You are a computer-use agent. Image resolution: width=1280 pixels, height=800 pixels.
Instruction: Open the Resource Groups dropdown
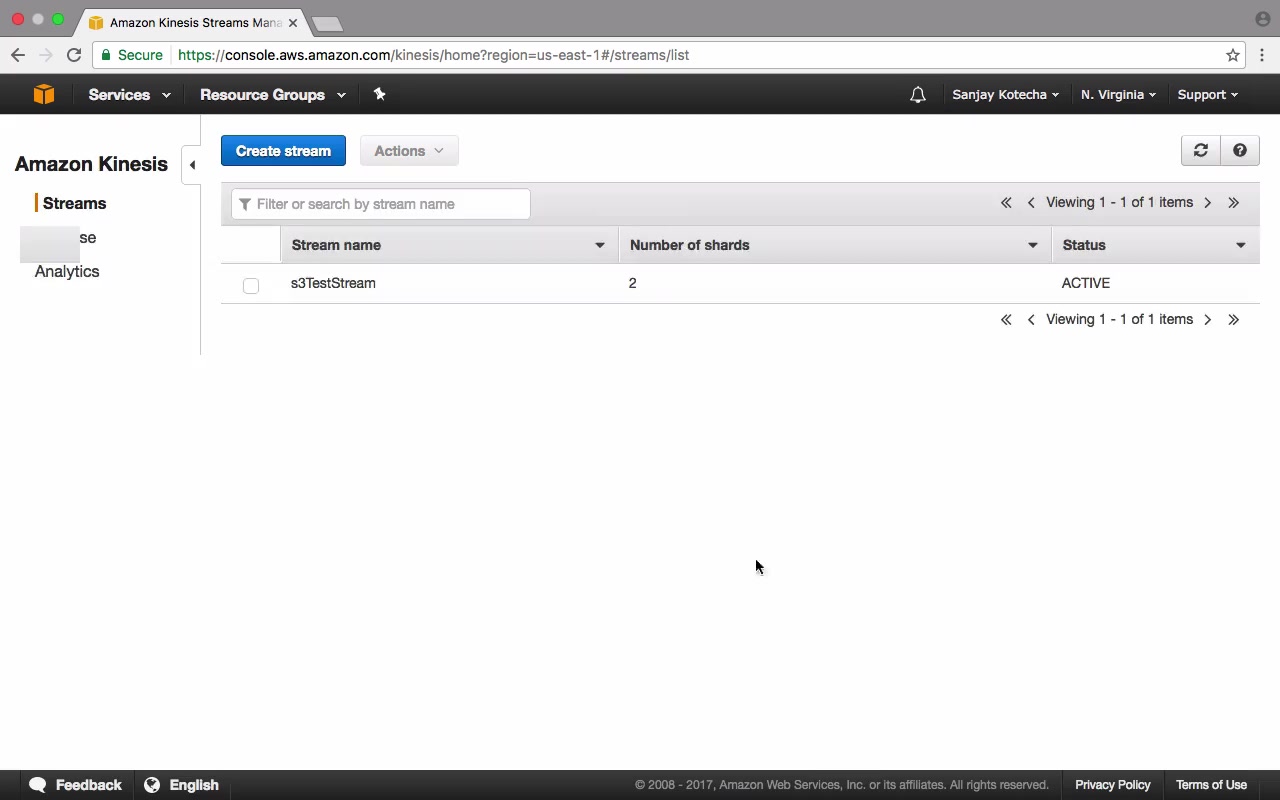273,95
